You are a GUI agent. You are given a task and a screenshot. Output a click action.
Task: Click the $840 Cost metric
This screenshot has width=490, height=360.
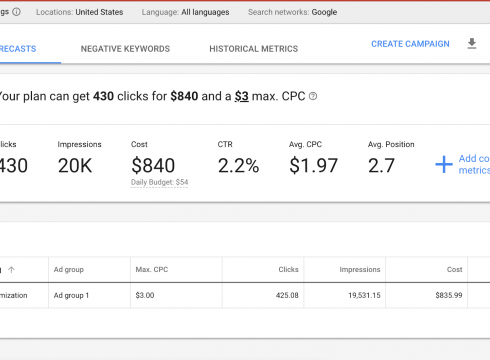pyautogui.click(x=153, y=166)
